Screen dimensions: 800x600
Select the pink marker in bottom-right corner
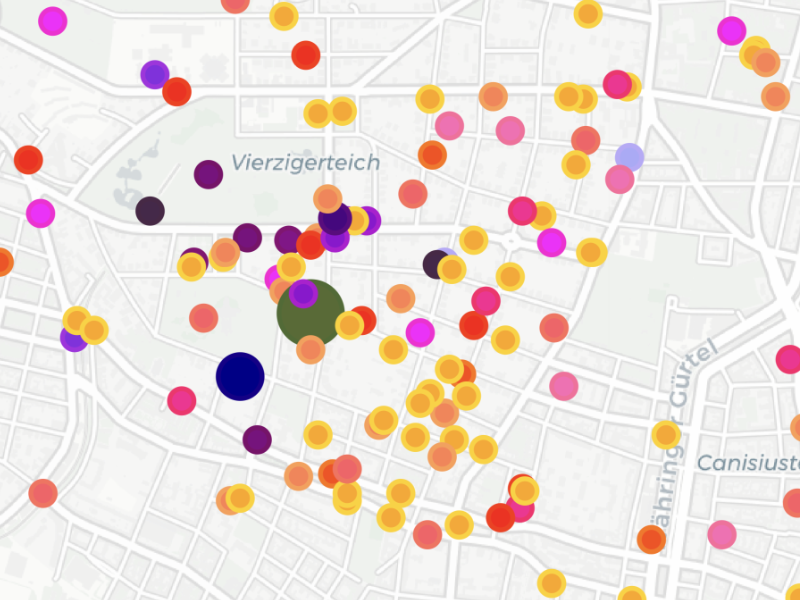coord(722,535)
